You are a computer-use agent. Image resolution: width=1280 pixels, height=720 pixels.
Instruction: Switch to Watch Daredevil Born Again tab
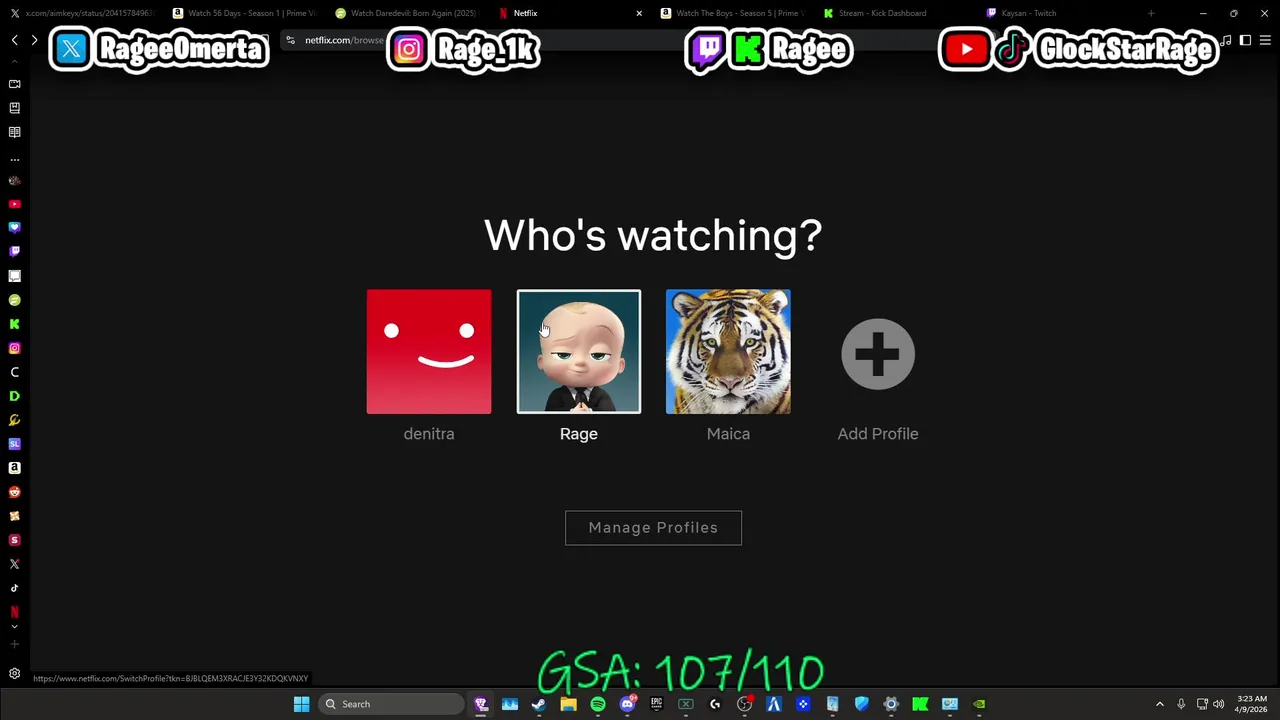click(x=408, y=13)
